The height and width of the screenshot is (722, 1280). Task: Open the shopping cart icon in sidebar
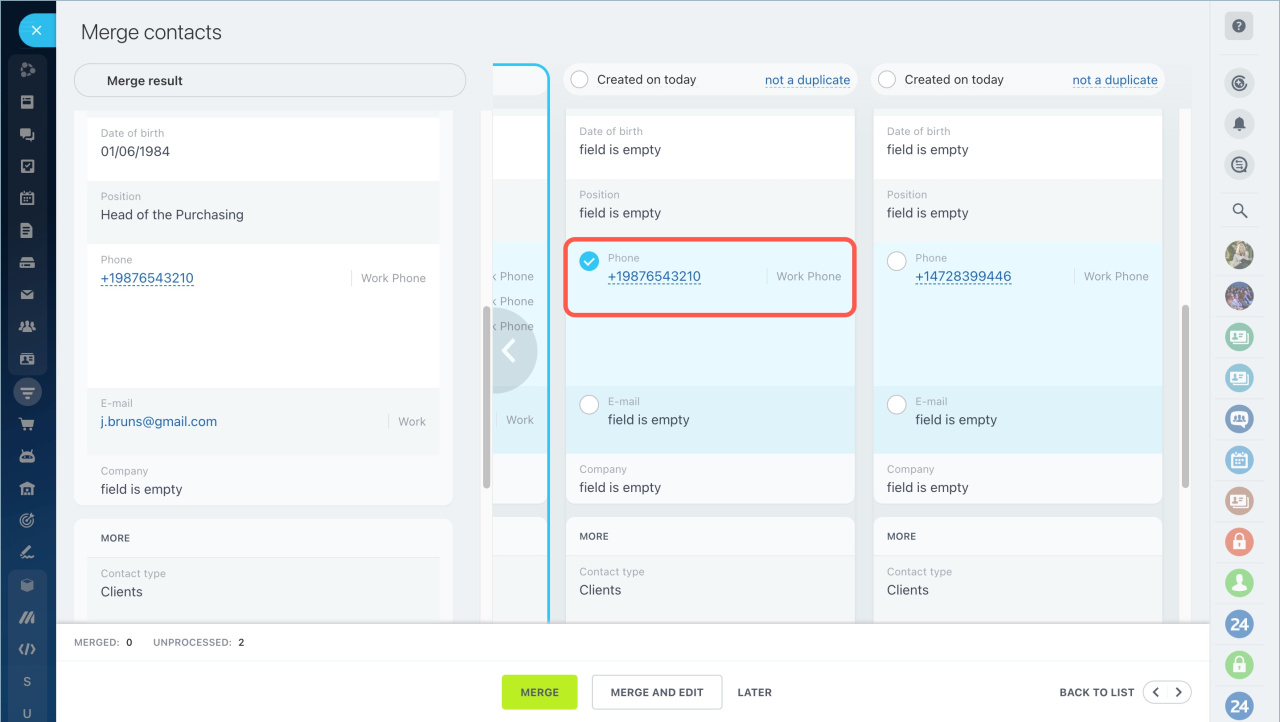click(x=27, y=424)
